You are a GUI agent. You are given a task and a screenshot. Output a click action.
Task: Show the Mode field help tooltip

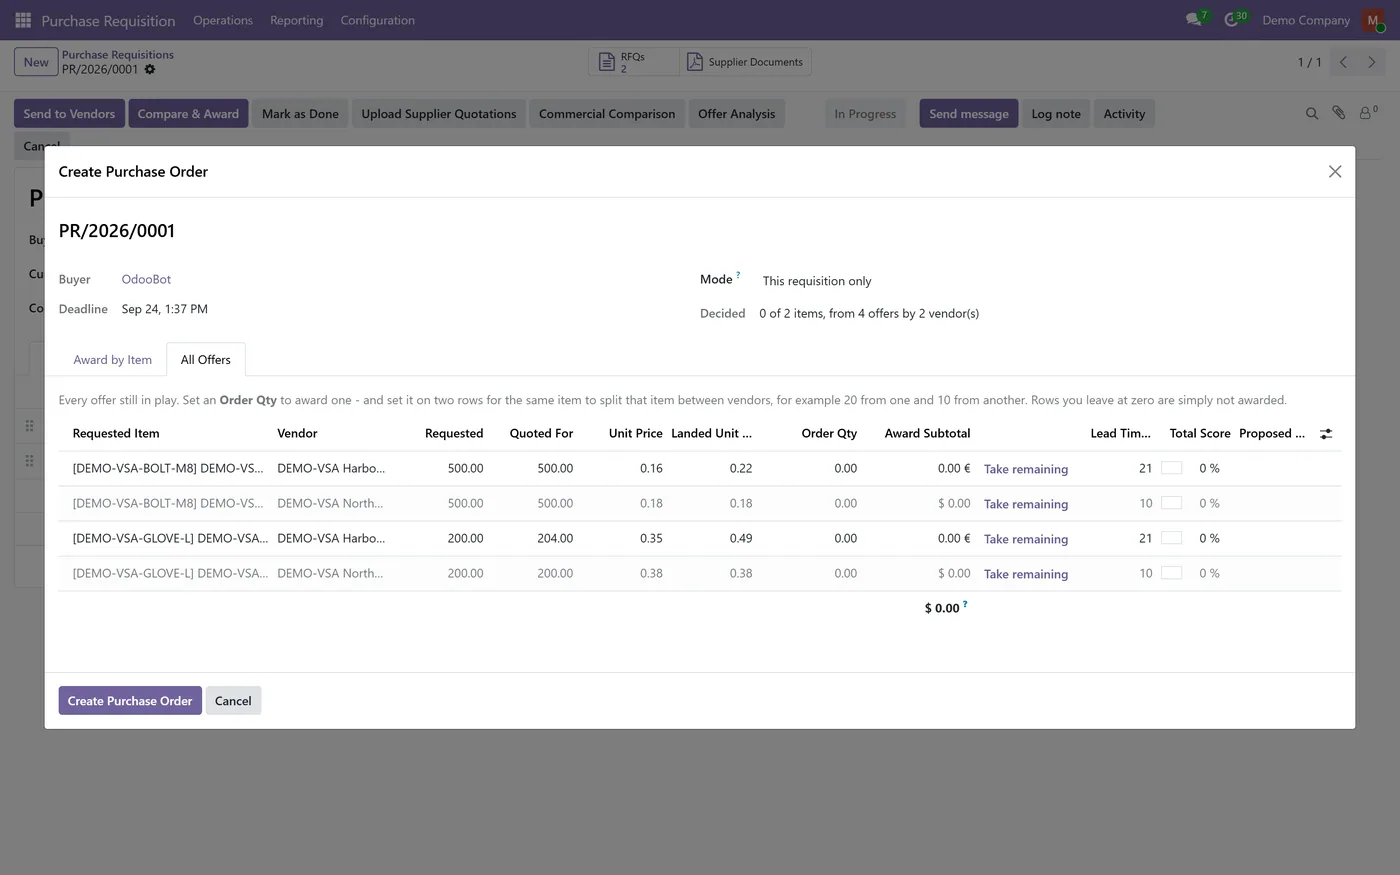coord(738,274)
